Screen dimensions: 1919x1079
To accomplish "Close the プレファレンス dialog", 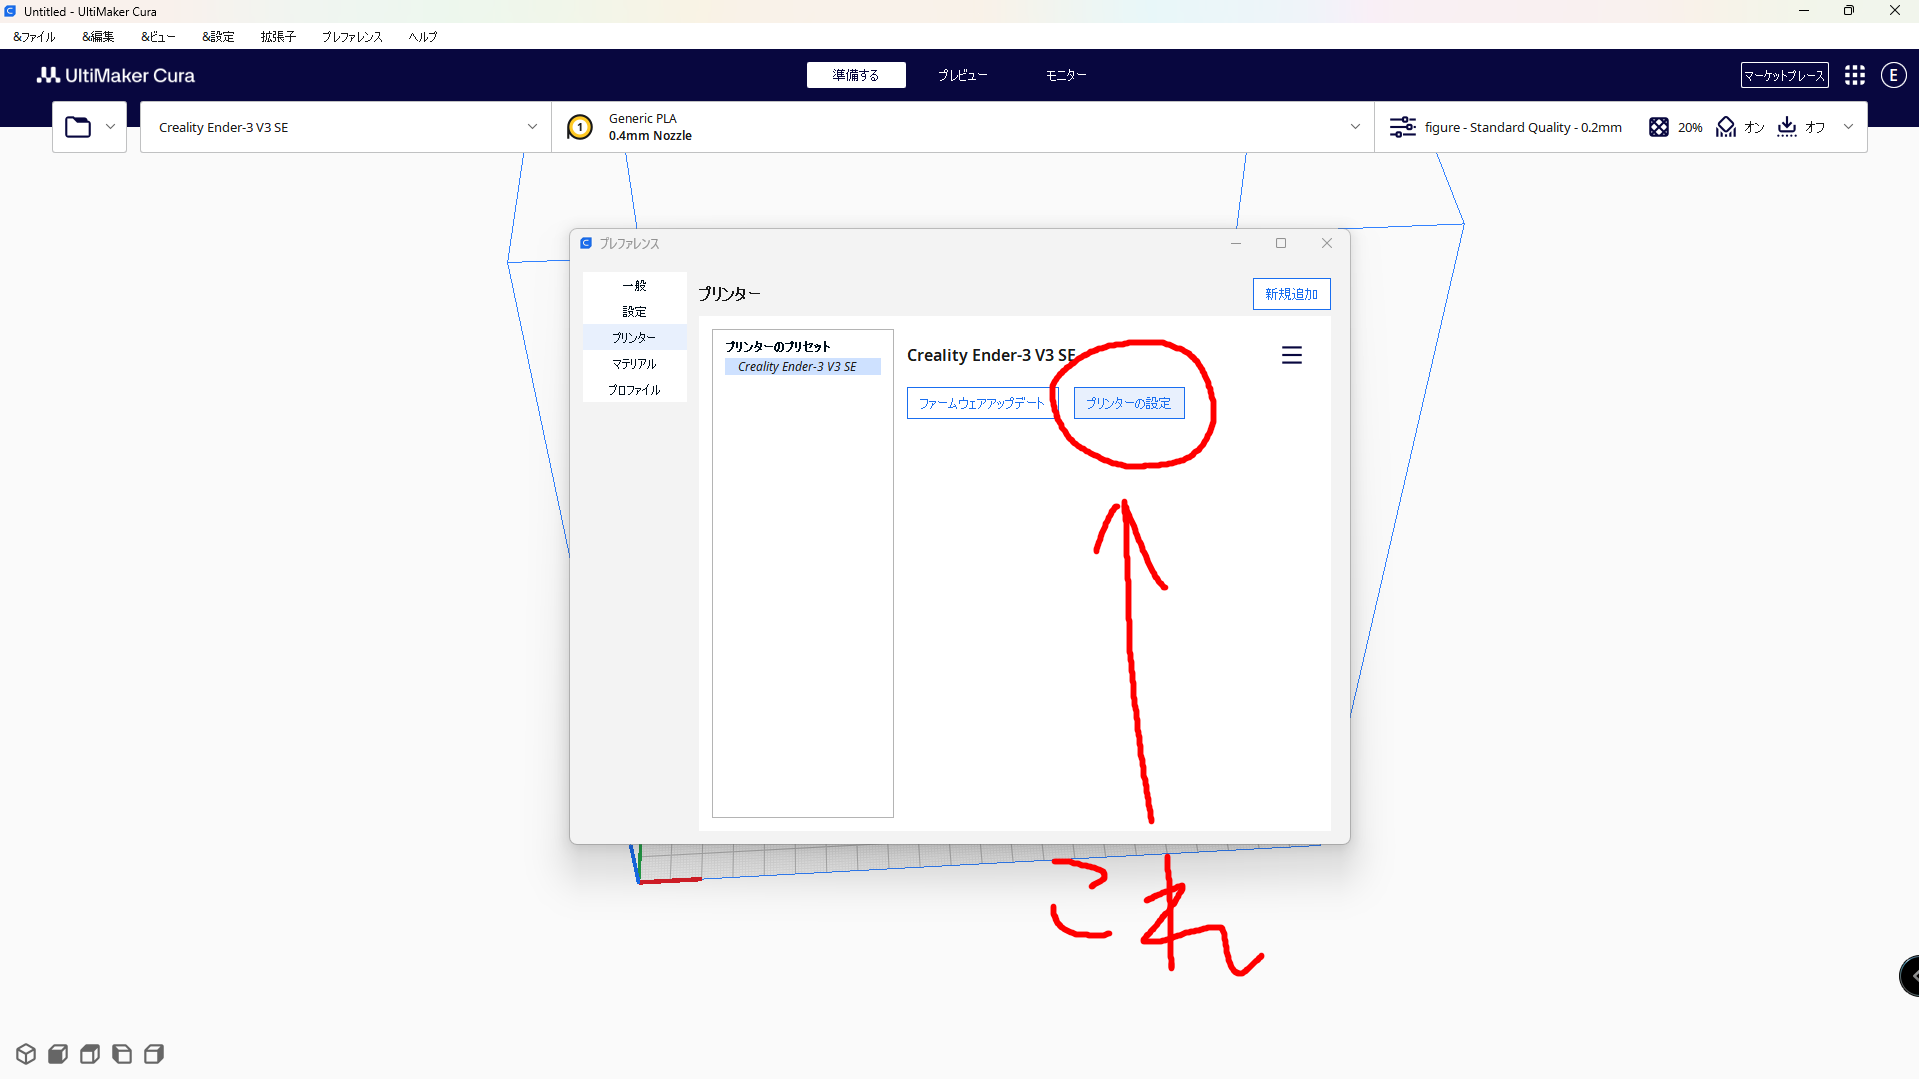I will point(1327,243).
